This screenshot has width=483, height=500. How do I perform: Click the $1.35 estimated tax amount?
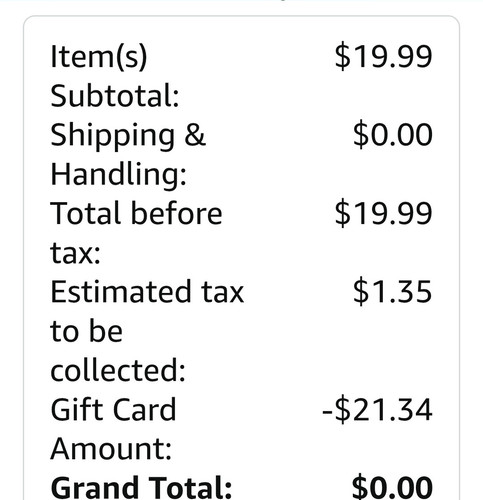pyautogui.click(x=393, y=292)
